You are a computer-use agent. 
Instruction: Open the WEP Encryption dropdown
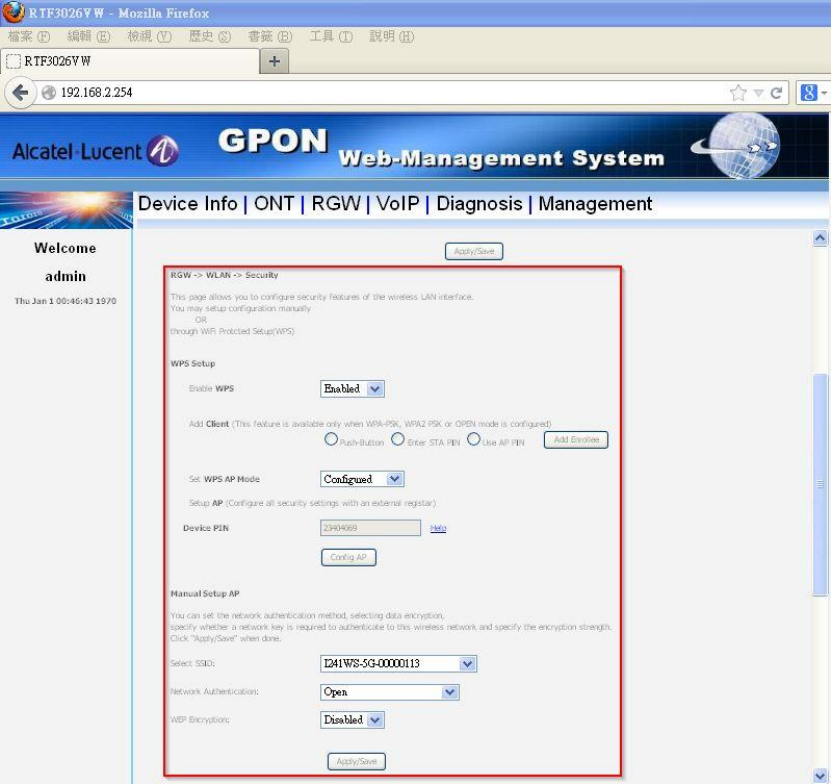(352, 720)
